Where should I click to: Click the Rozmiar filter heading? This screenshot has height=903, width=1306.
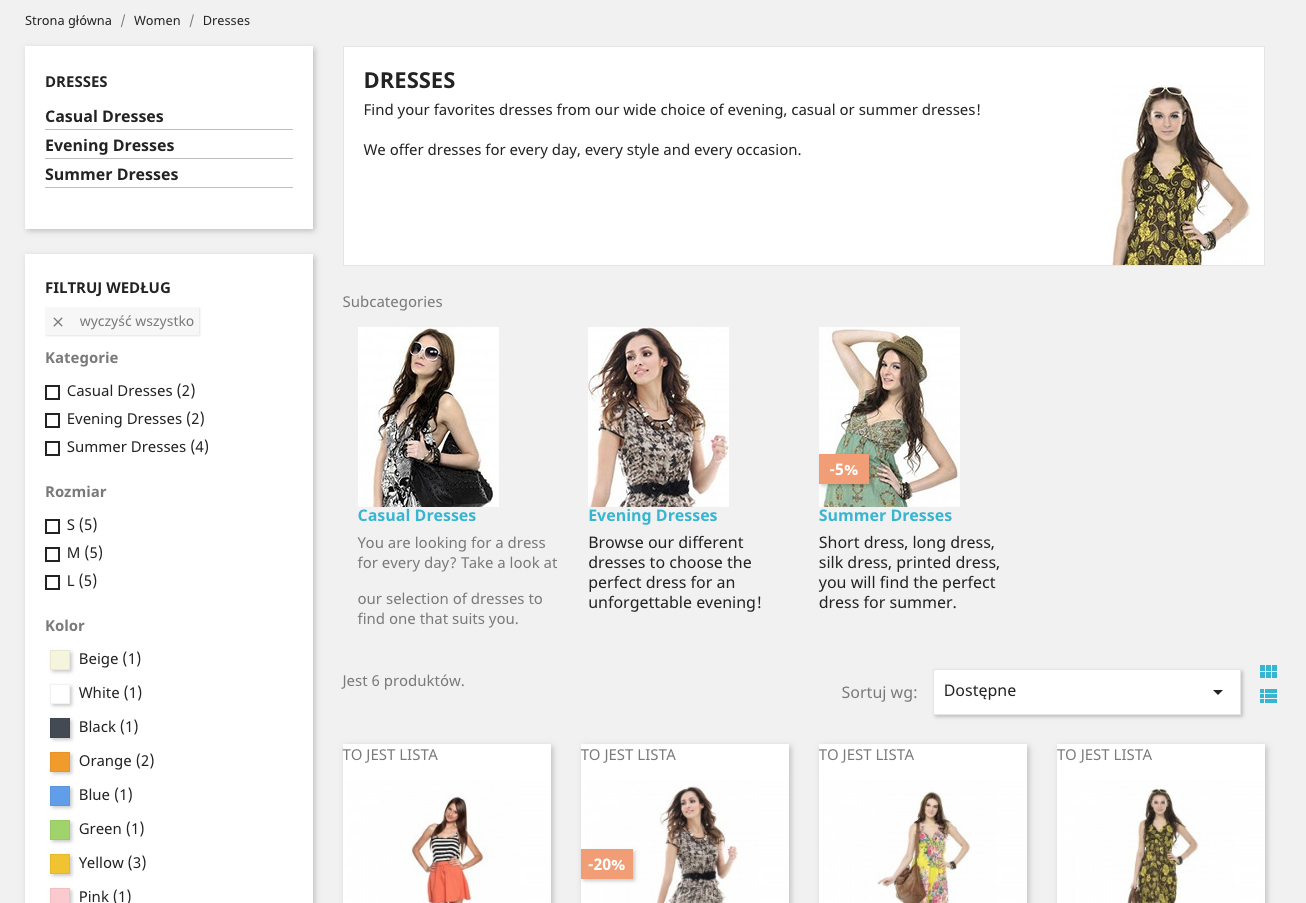[x=76, y=492]
